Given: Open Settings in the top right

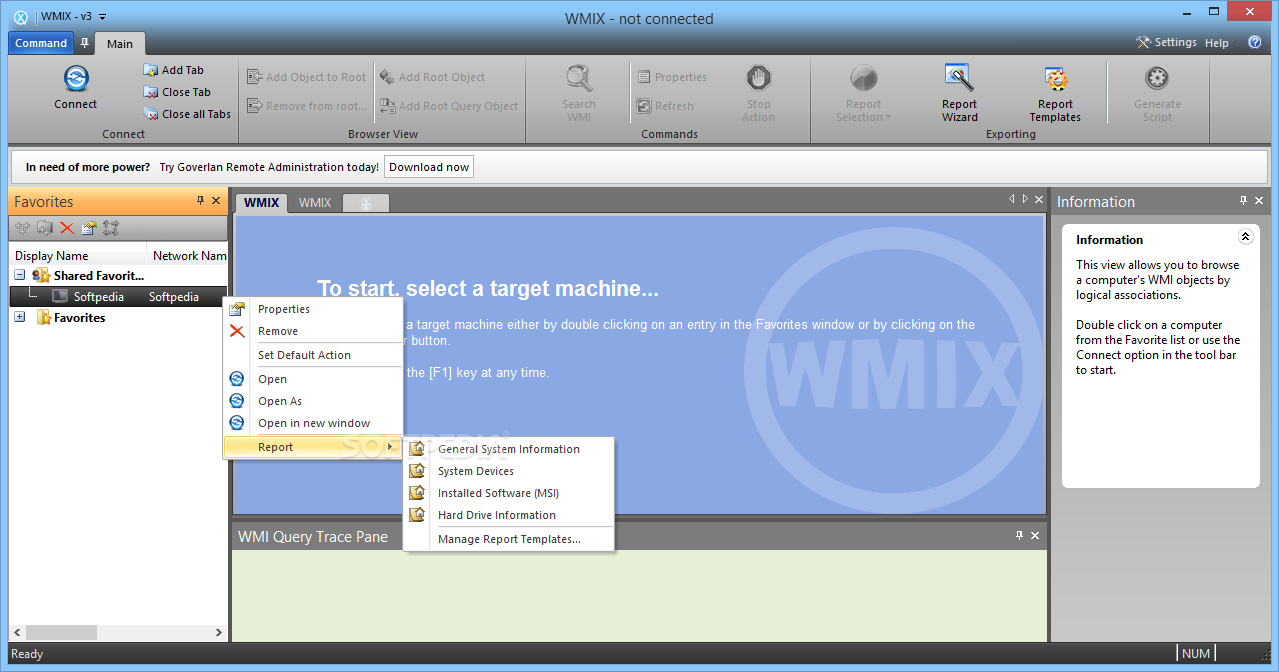Looking at the screenshot, I should 1166,42.
